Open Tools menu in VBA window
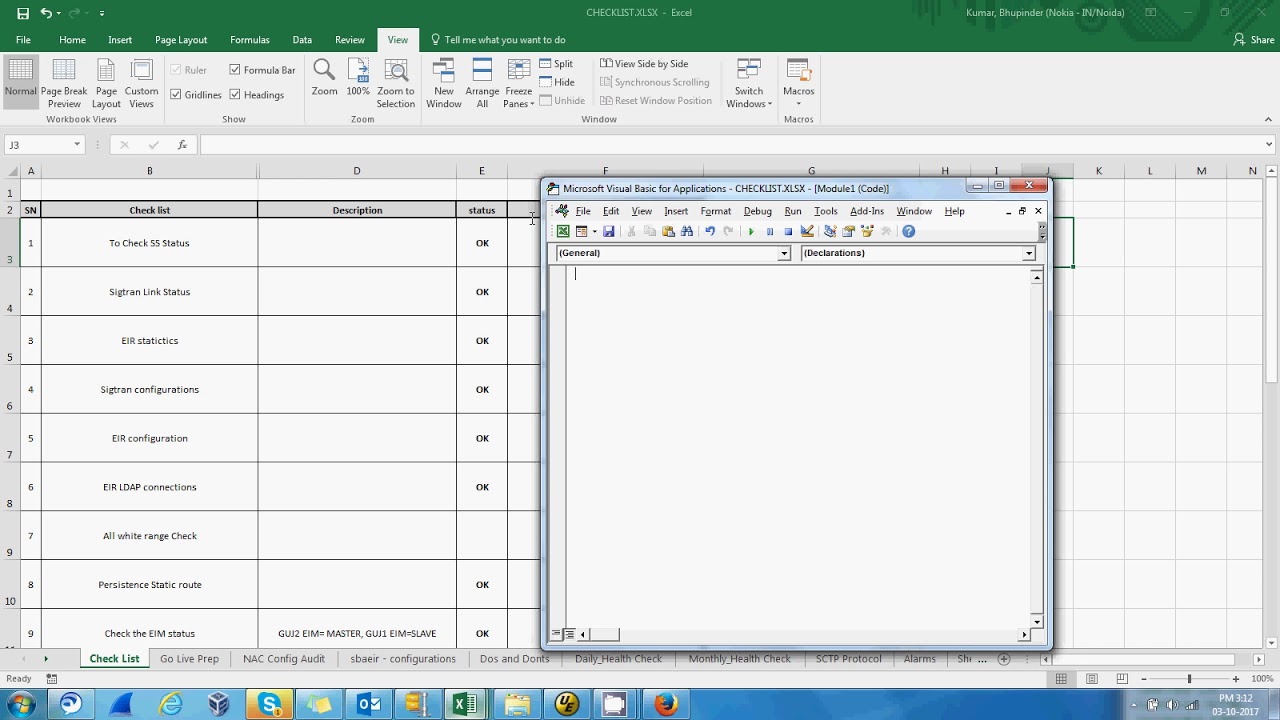The width and height of the screenshot is (1280, 720). point(825,211)
